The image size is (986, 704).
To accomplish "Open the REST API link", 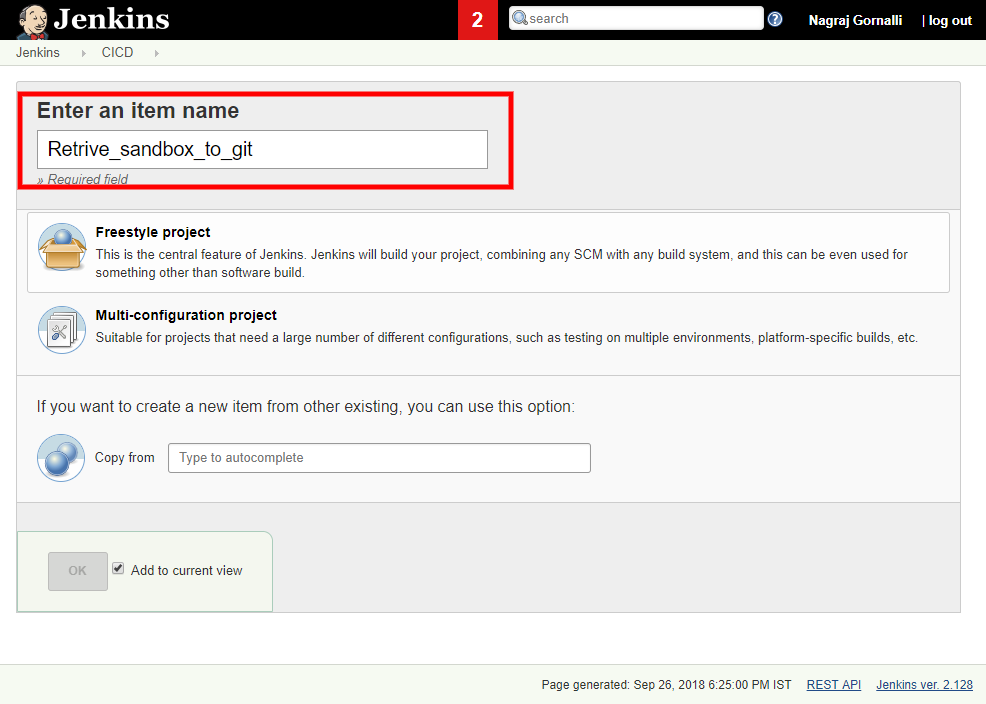I will pyautogui.click(x=833, y=685).
